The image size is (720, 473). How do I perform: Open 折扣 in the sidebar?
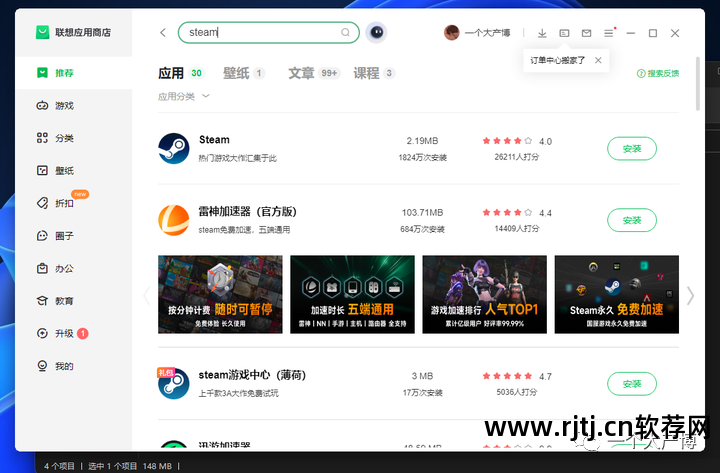(73, 203)
